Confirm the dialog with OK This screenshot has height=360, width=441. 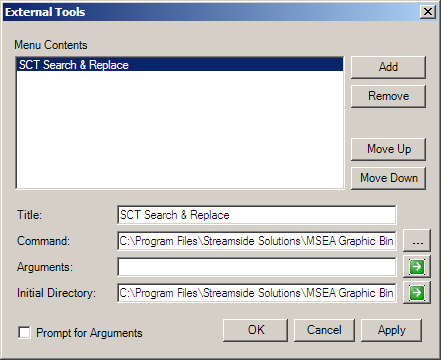tap(255, 330)
